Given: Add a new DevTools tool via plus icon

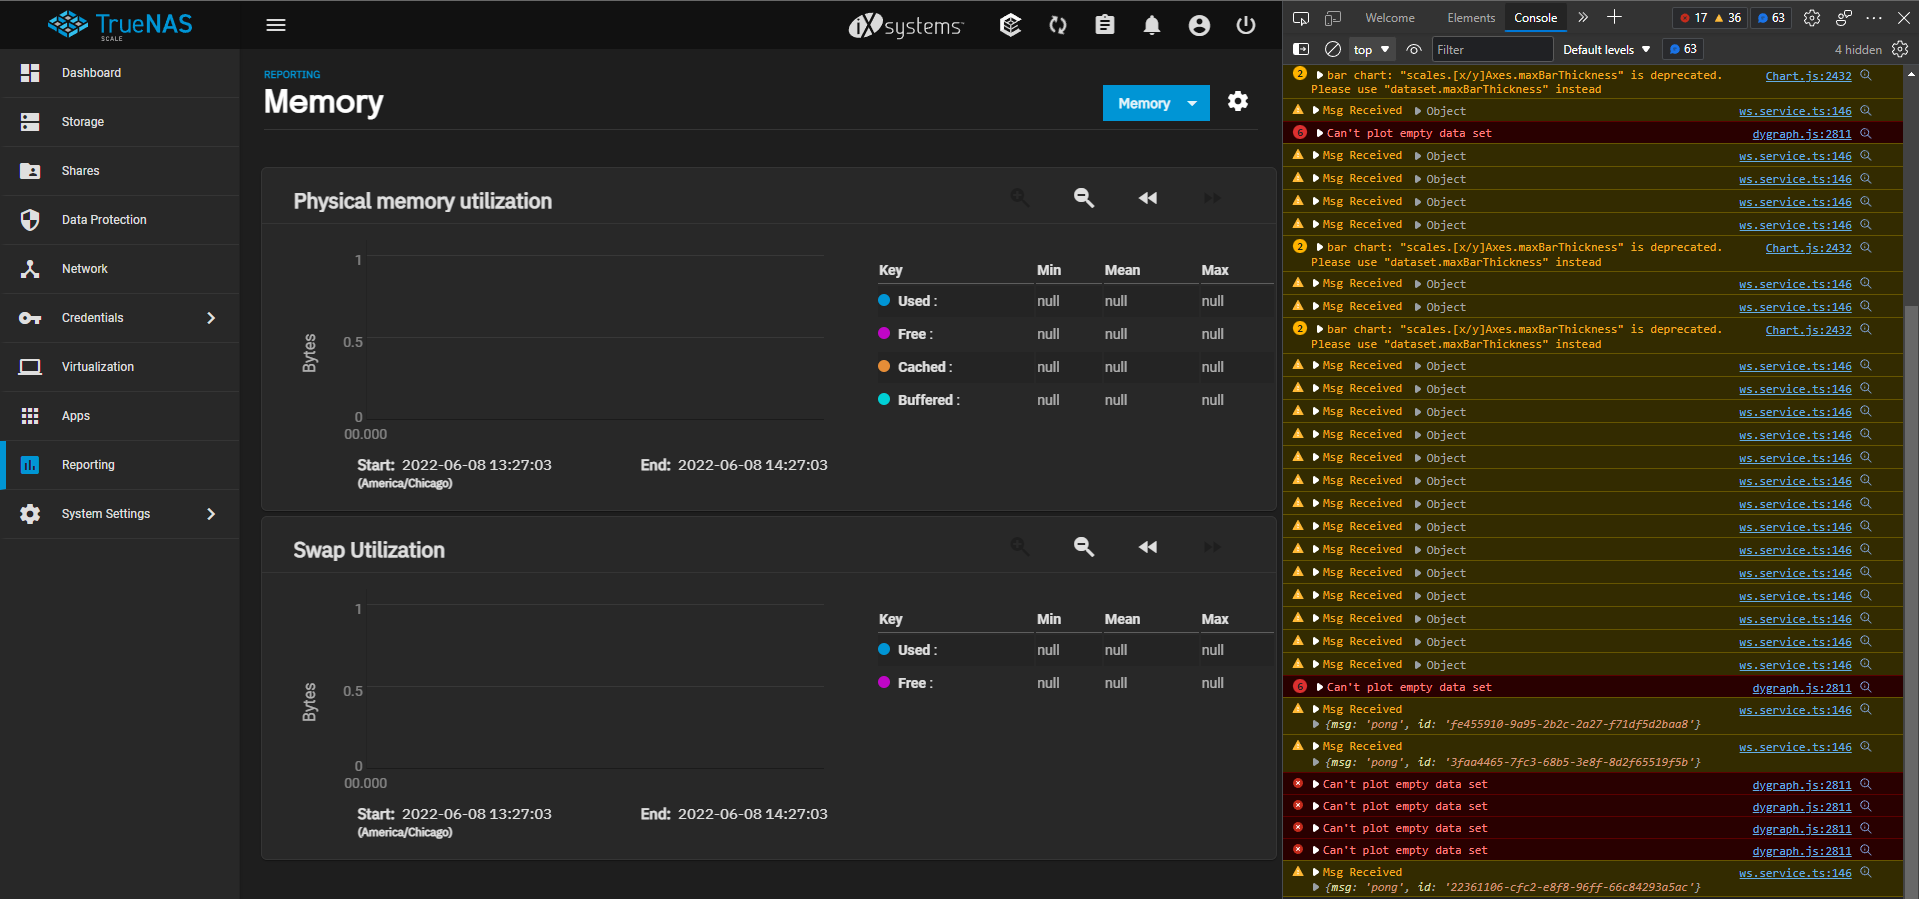Looking at the screenshot, I should (x=1614, y=17).
